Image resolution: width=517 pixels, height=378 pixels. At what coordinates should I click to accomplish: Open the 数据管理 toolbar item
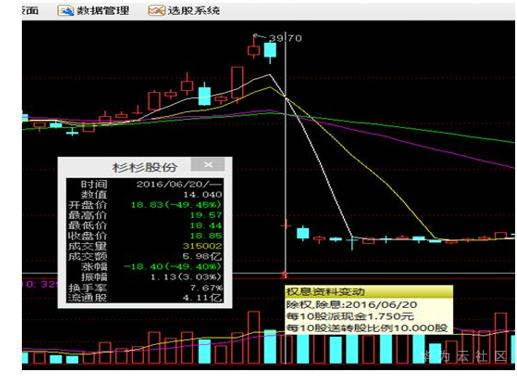[x=93, y=11]
